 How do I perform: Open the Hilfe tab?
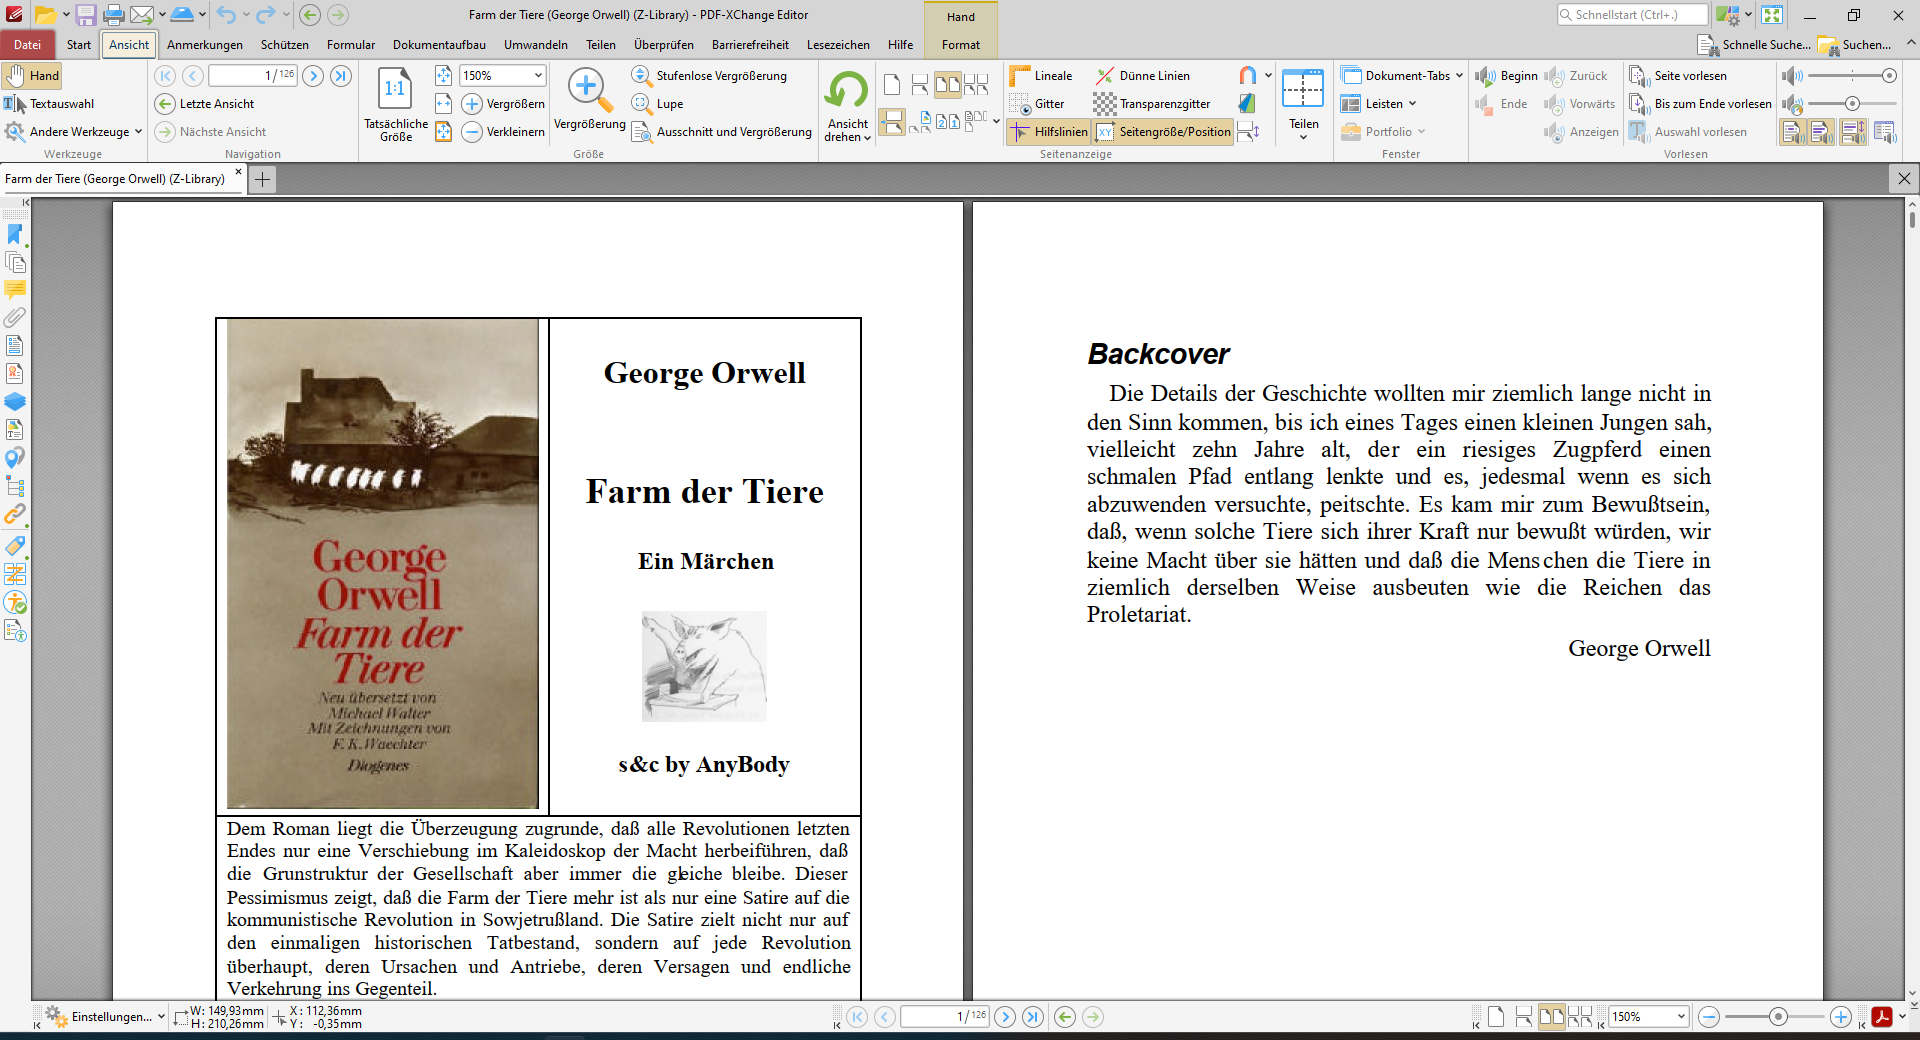click(x=901, y=45)
